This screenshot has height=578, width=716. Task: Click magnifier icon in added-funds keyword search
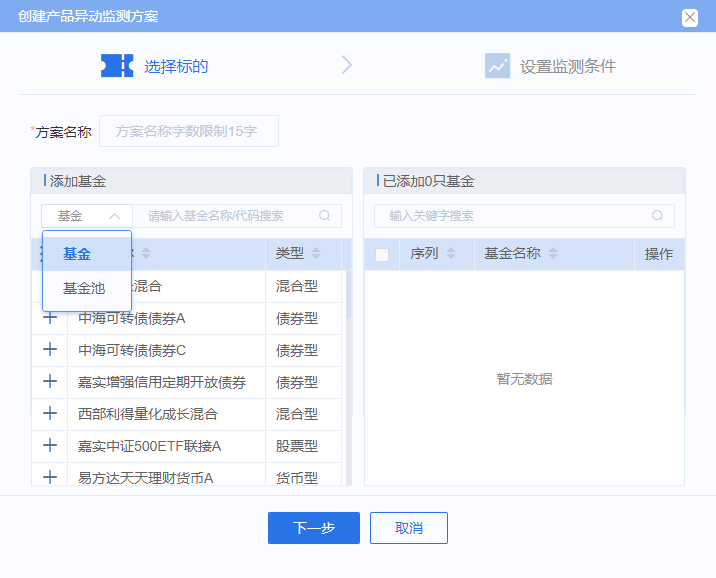657,216
